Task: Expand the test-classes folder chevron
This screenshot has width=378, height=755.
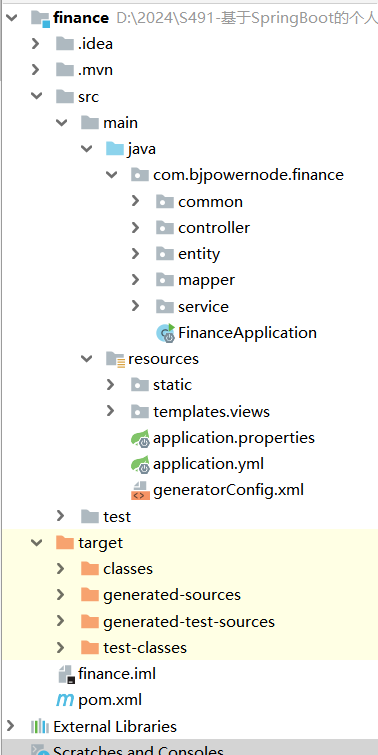Action: (x=60, y=647)
